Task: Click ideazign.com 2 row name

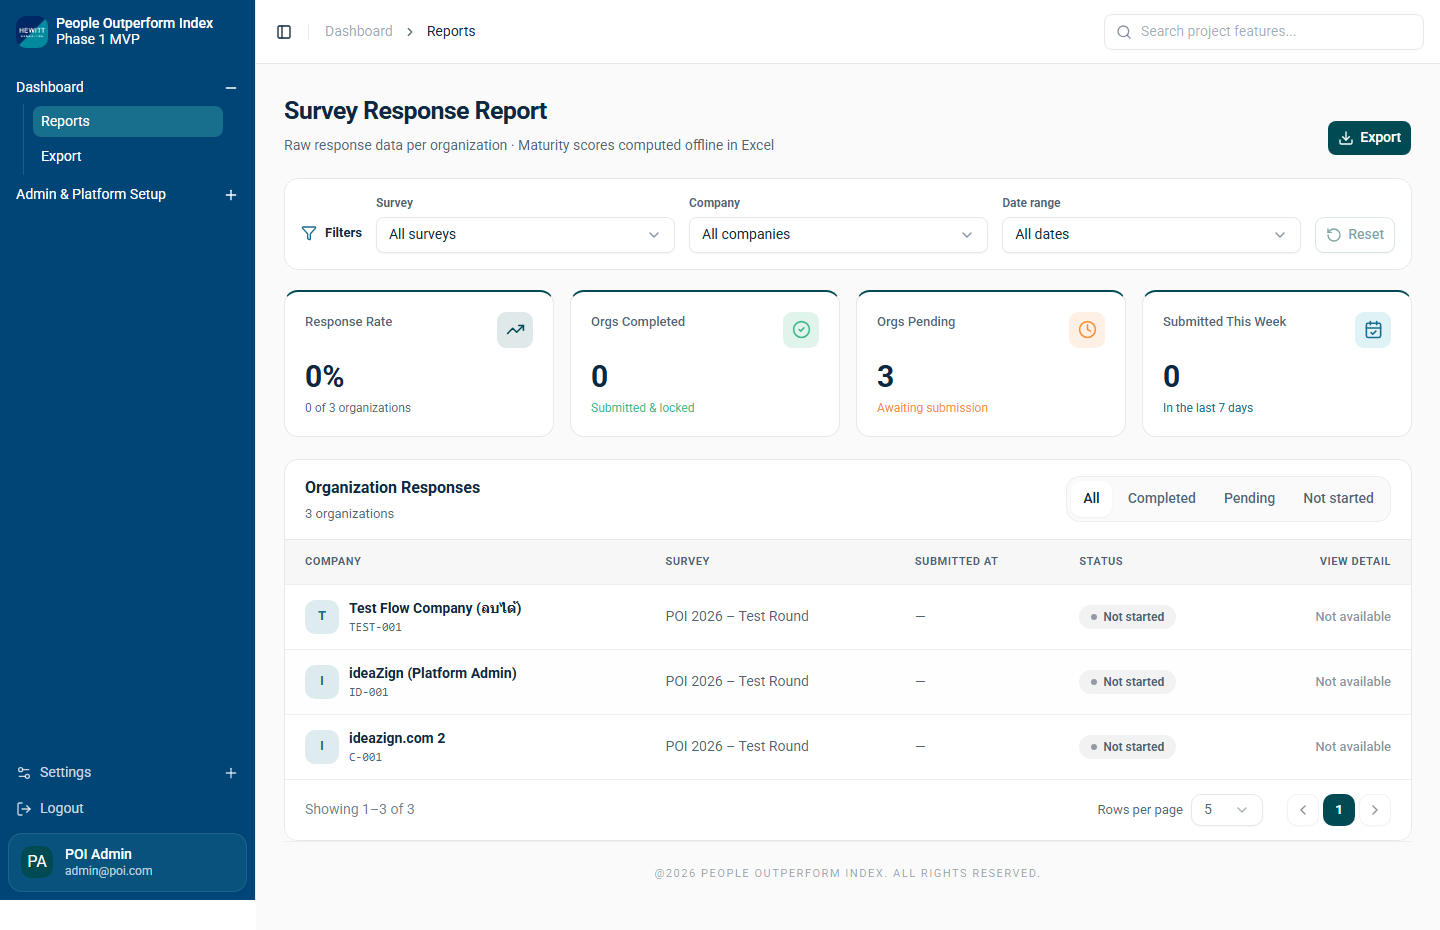Action: (397, 739)
